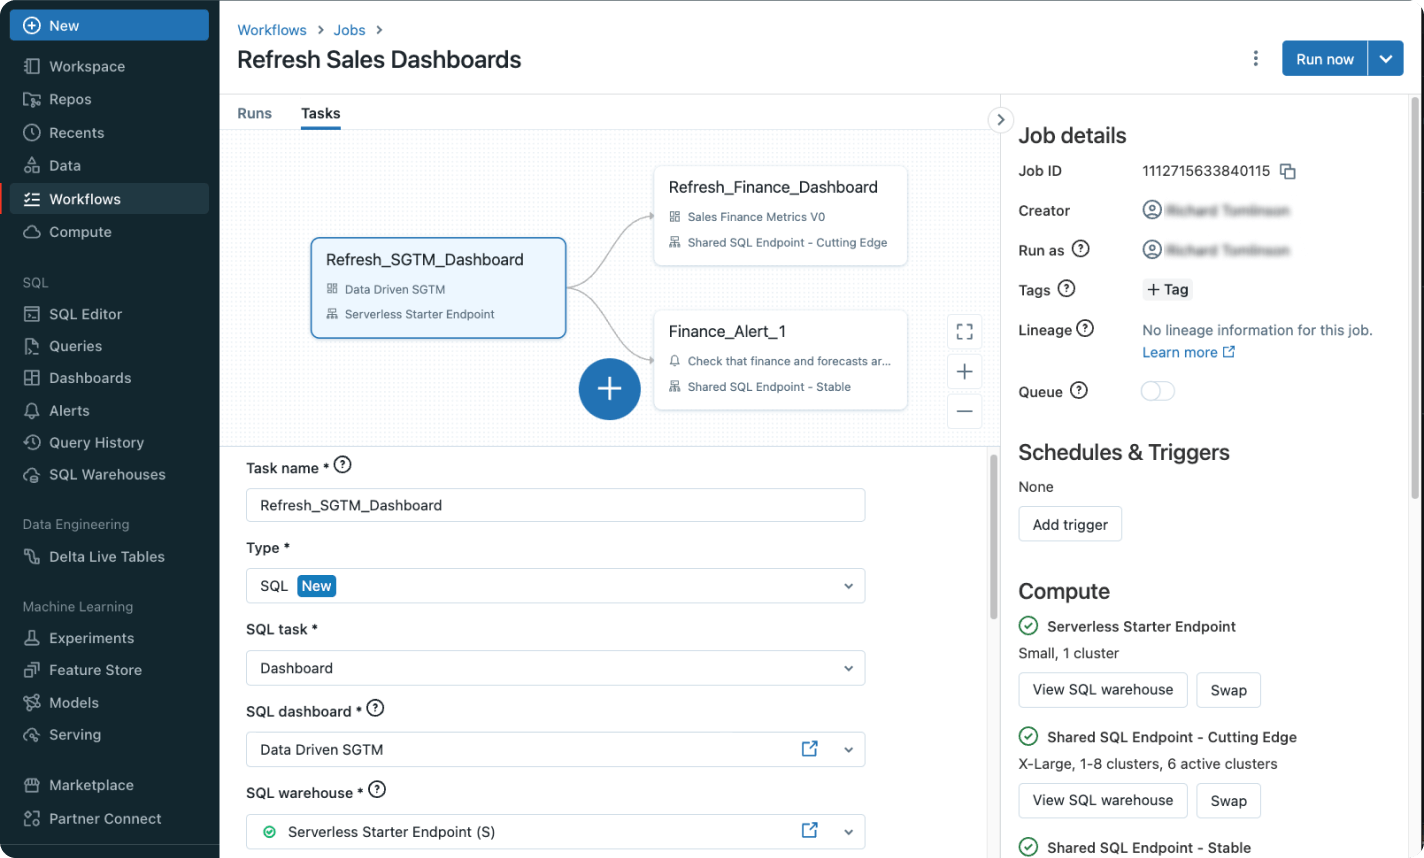Click the task form's vertical scrollbar

[x=993, y=540]
